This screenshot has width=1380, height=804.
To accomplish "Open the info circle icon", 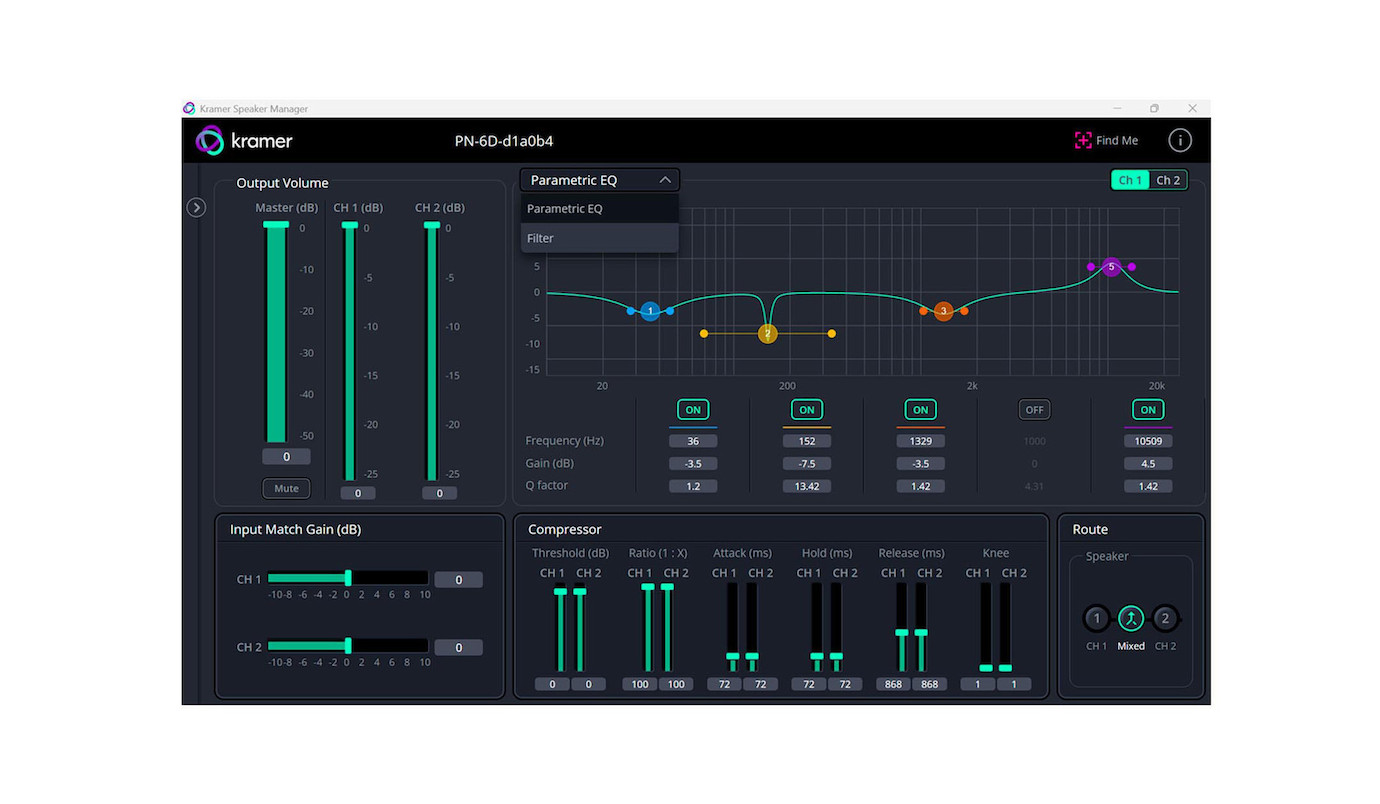I will [1179, 141].
